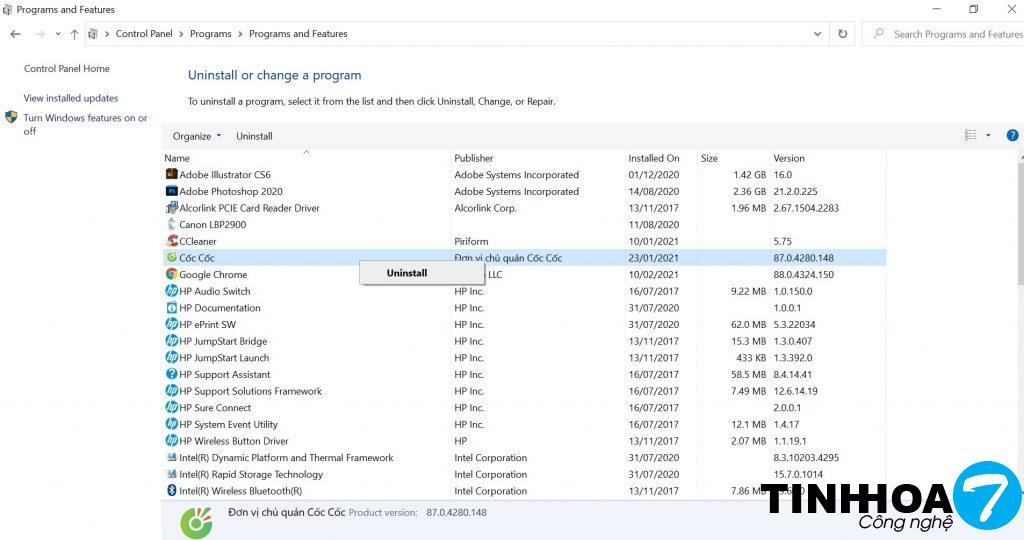Click the refresh icon beside address bar
1024x540 pixels.
[843, 34]
